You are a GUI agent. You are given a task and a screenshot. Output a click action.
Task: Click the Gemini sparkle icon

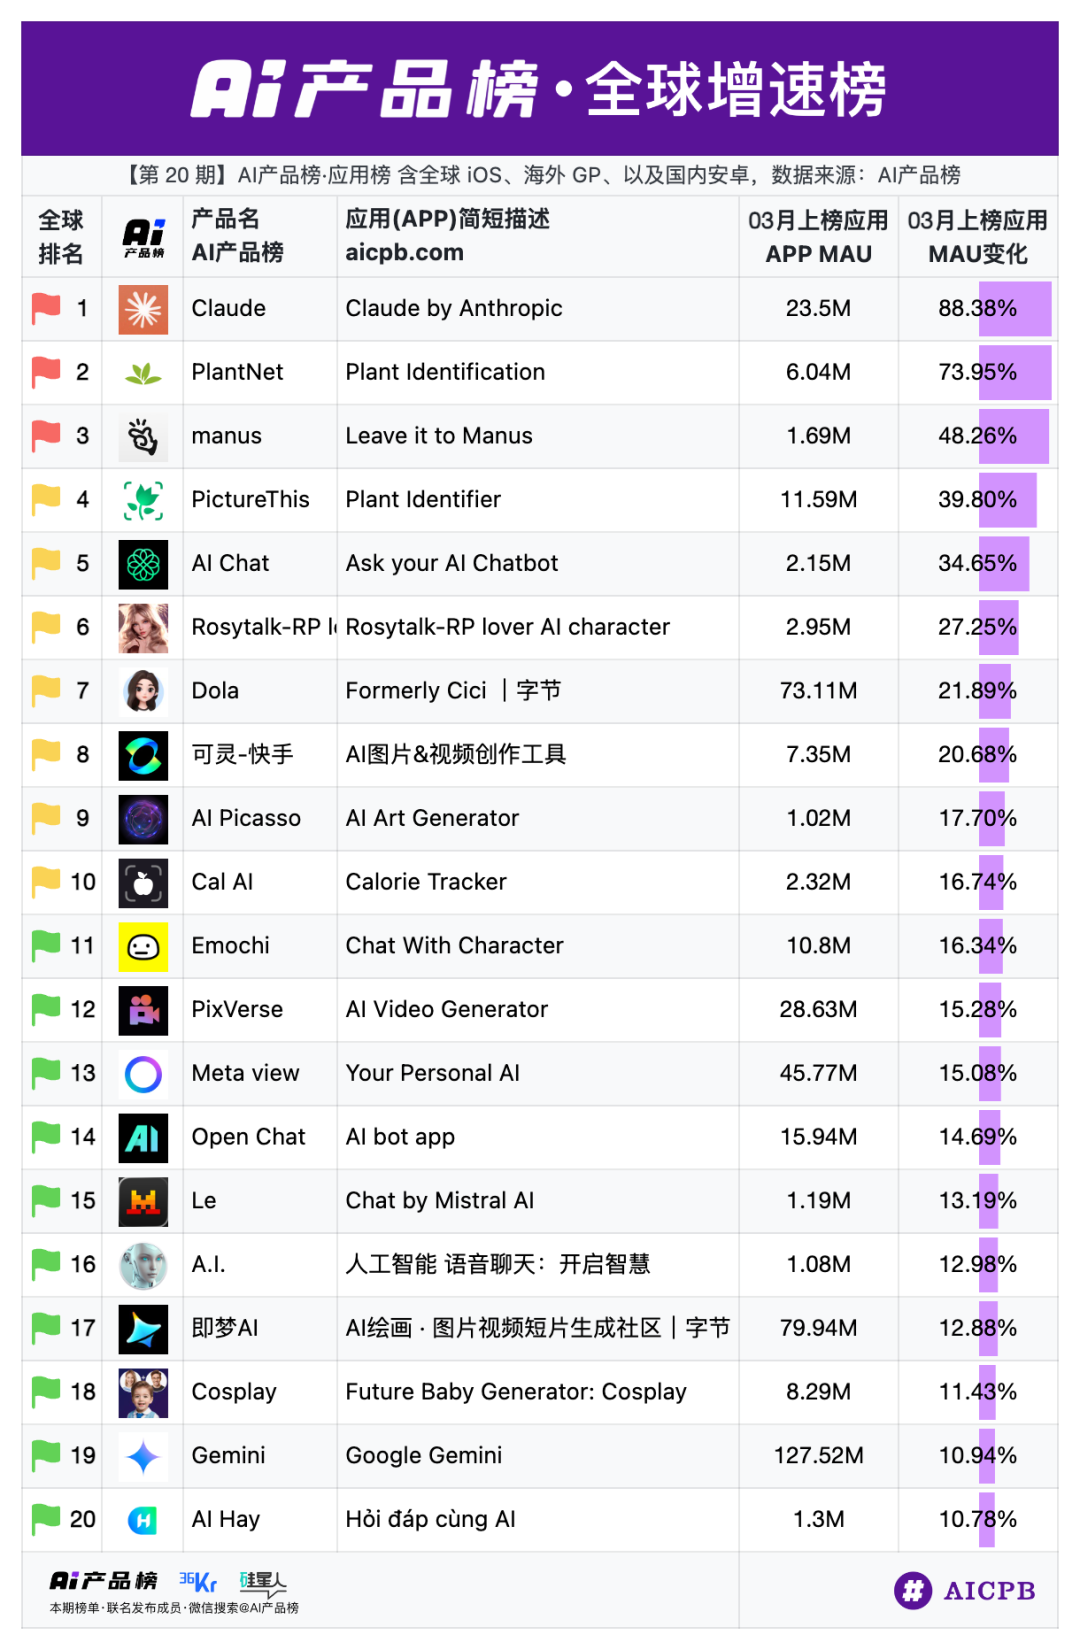143,1456
